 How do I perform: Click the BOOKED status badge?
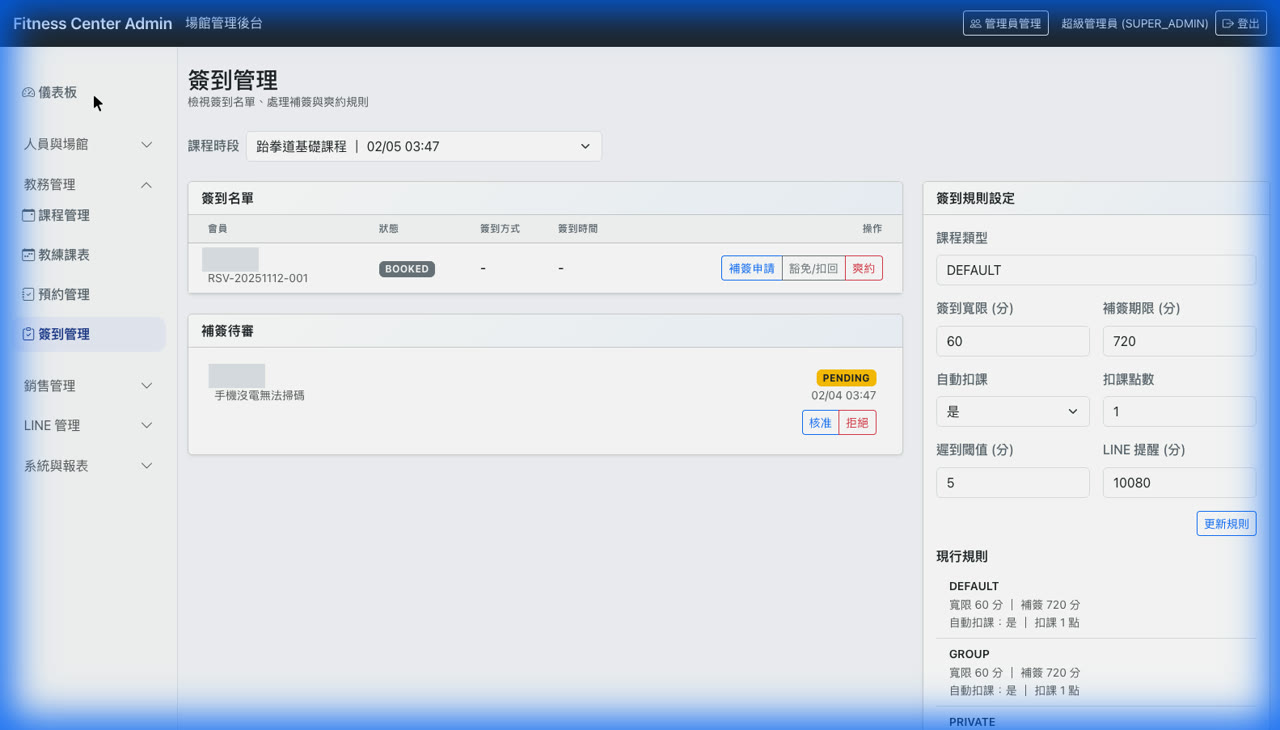click(407, 269)
